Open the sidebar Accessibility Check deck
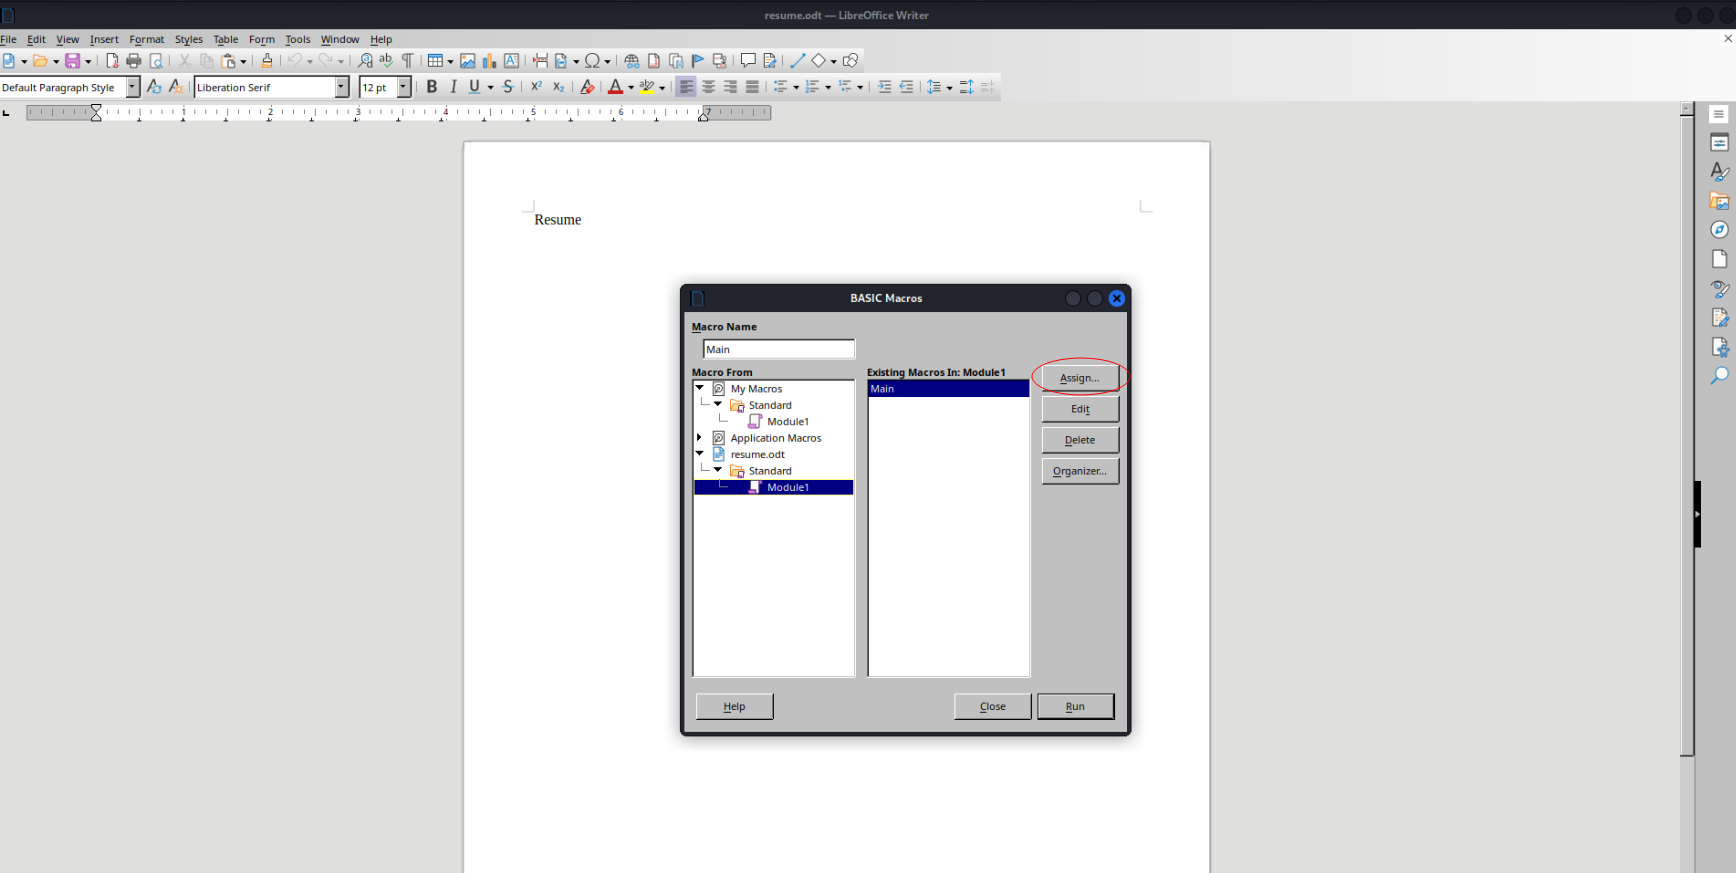The height and width of the screenshot is (873, 1736). pyautogui.click(x=1719, y=346)
